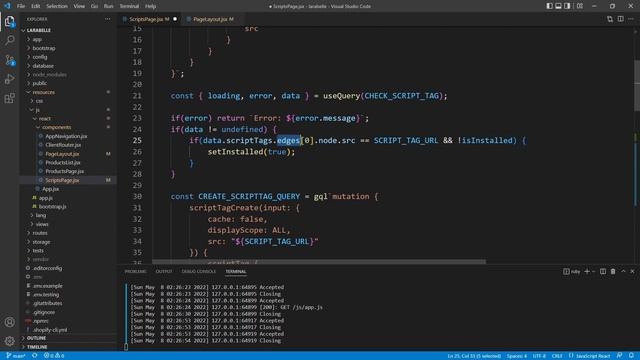
Task: Click the editor horizontal scrollbar
Action: 319,262
